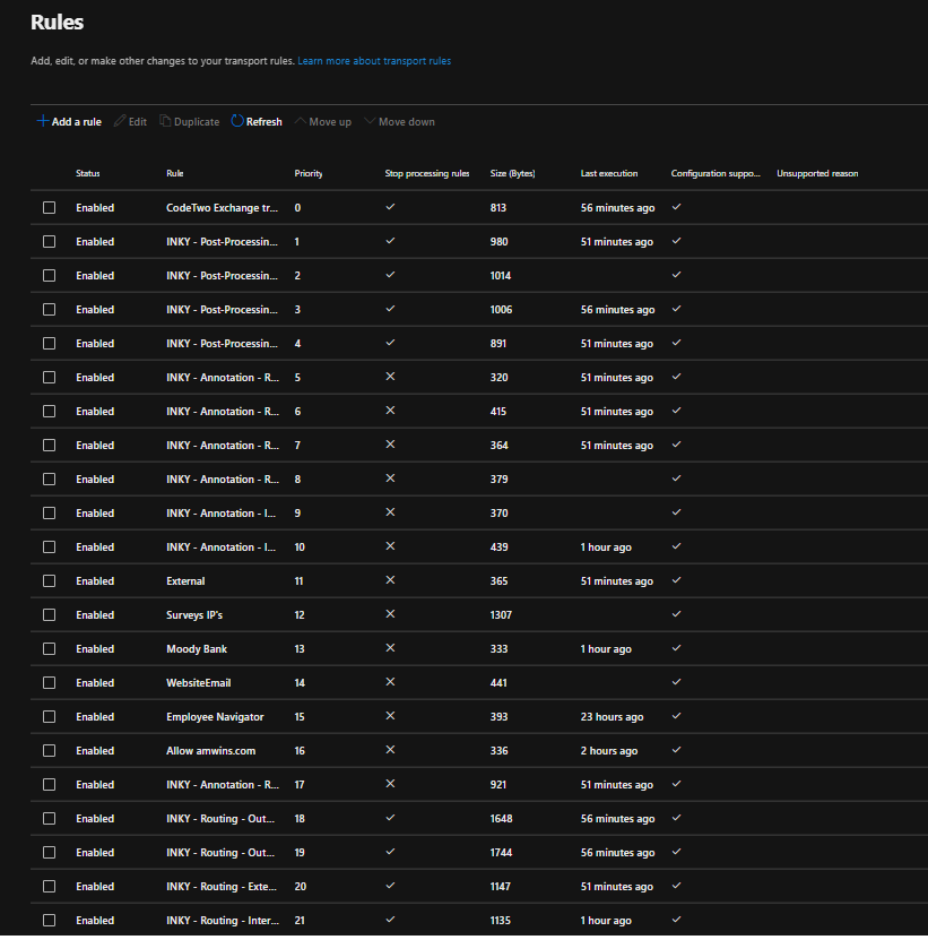Click stop processing X for Allow amwins.com

[390, 750]
